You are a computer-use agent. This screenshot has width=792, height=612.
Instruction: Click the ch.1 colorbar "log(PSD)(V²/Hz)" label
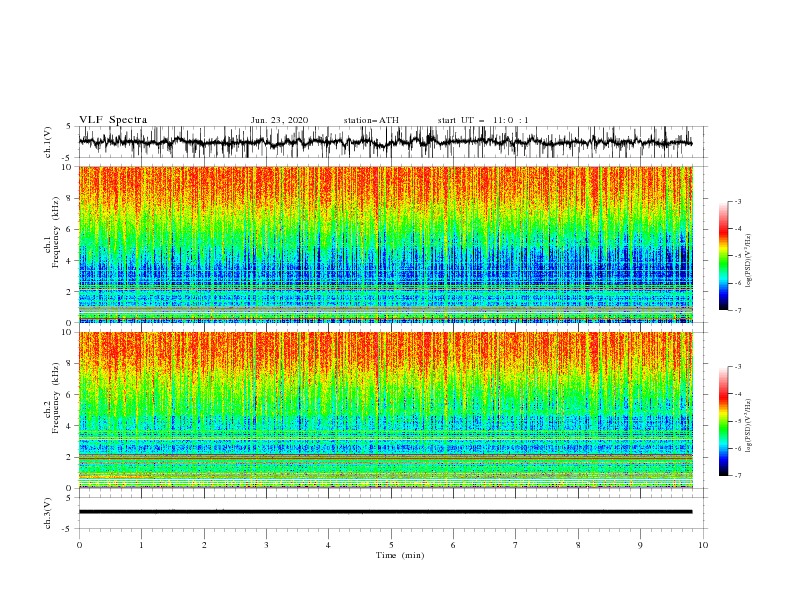(749, 261)
